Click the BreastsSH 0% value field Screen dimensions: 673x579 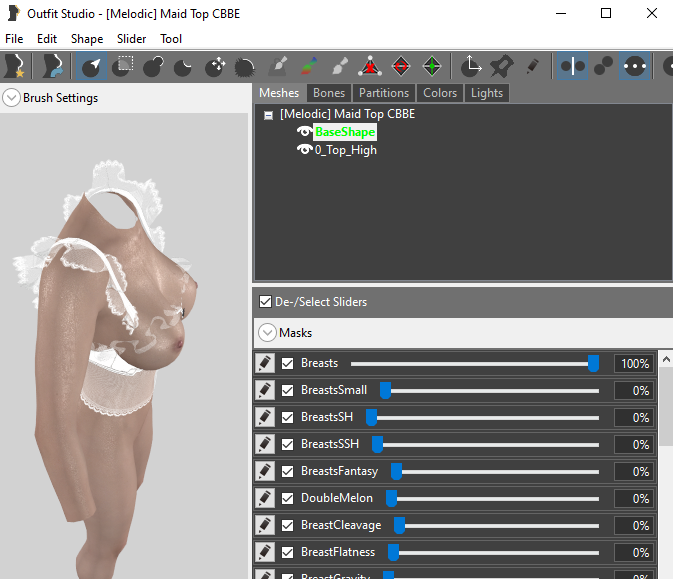click(634, 418)
